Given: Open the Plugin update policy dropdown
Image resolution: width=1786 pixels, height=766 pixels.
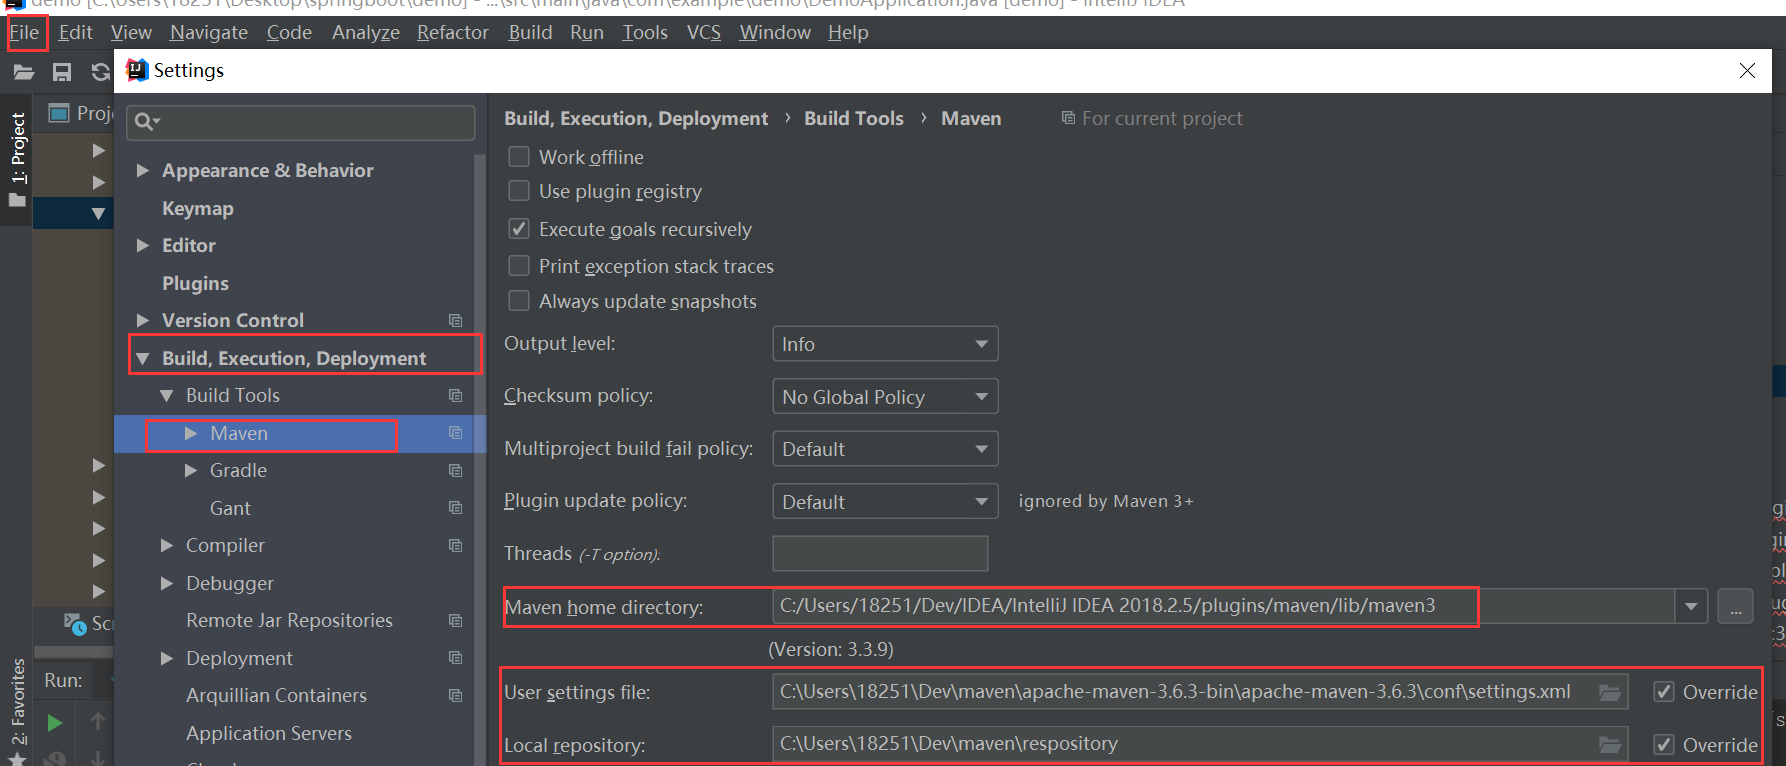Looking at the screenshot, I should [x=885, y=502].
